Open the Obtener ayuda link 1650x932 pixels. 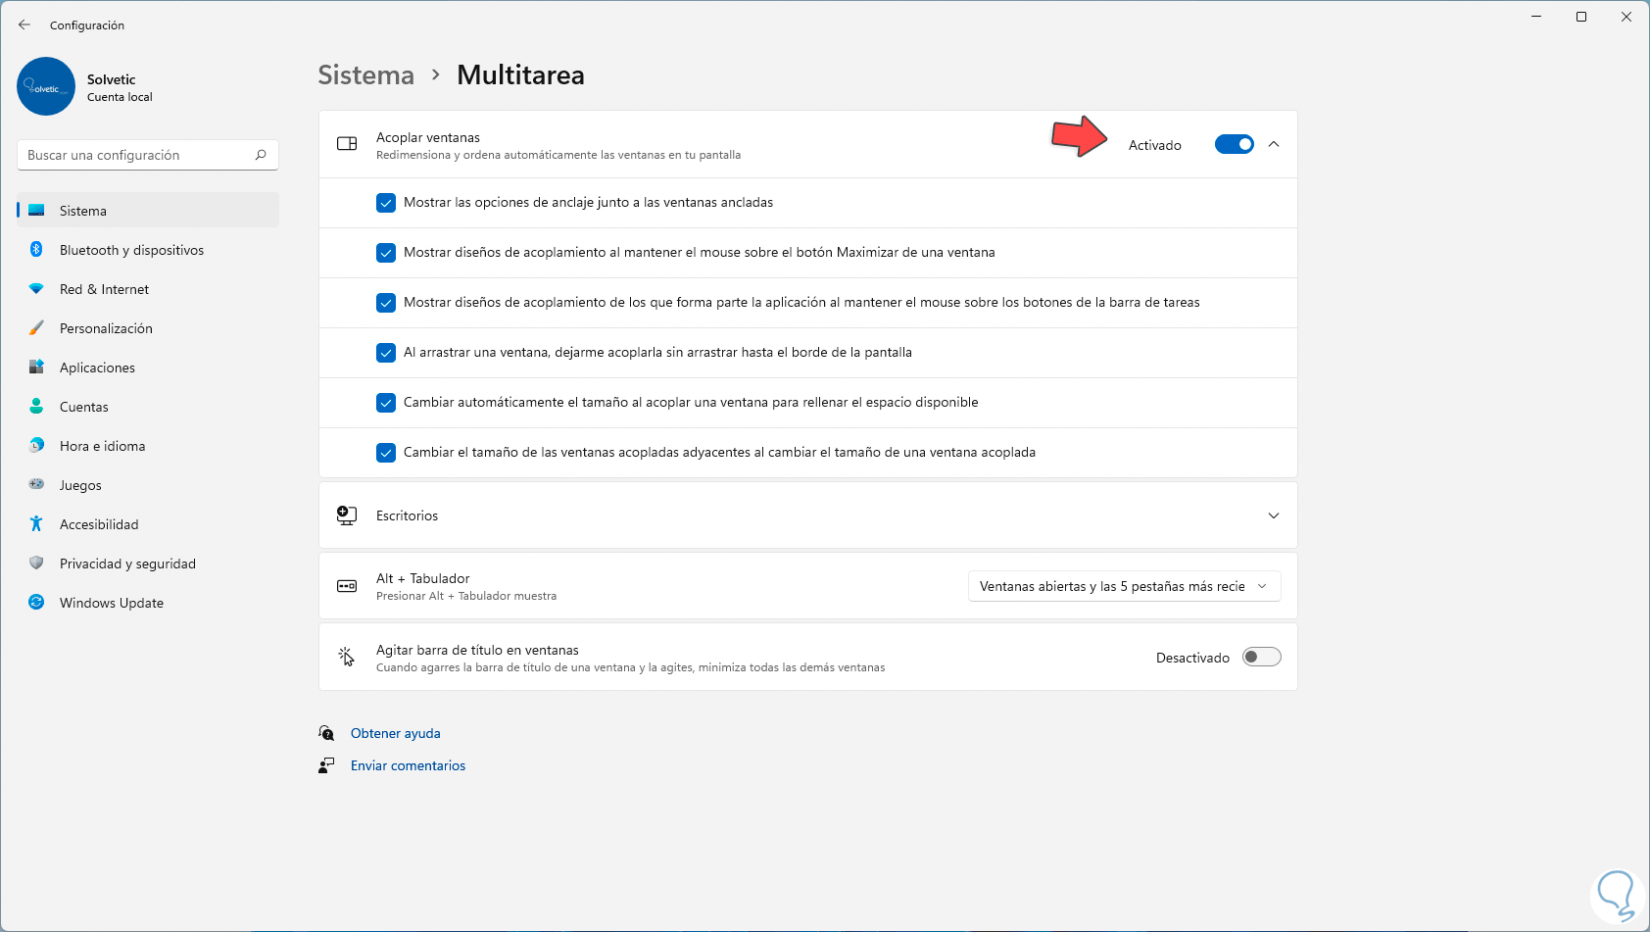395,733
